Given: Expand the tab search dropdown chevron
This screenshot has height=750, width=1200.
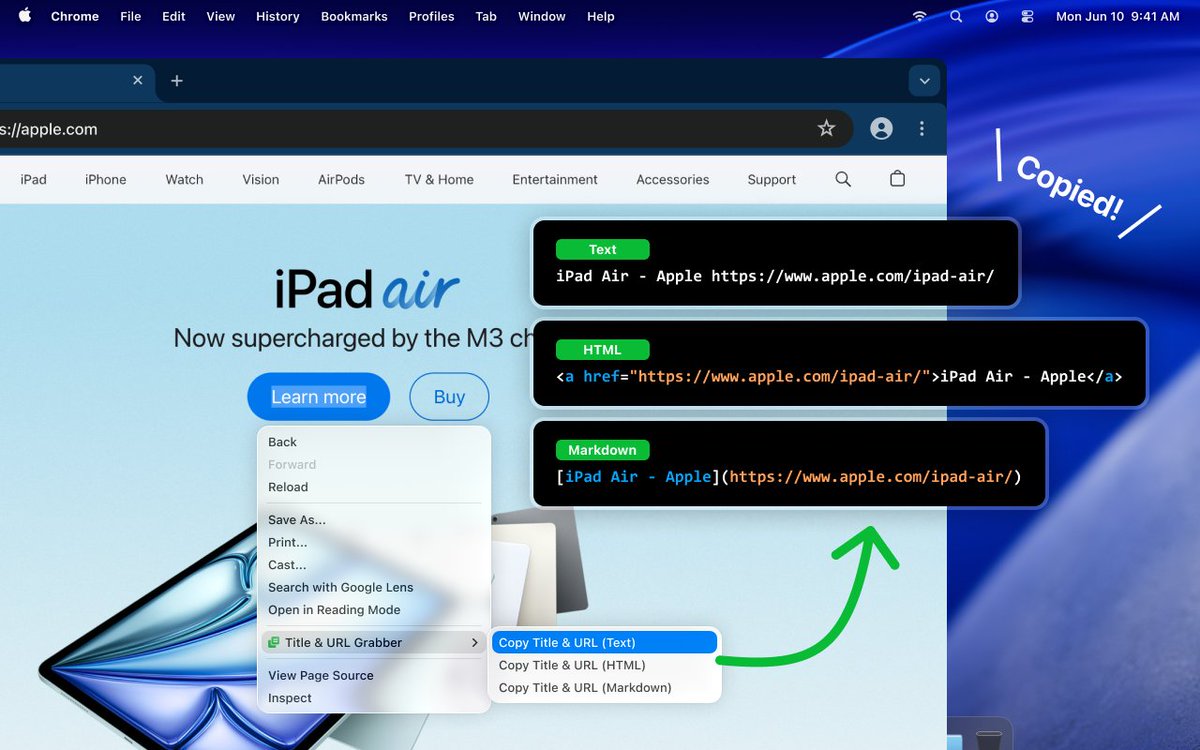Looking at the screenshot, I should (924, 81).
